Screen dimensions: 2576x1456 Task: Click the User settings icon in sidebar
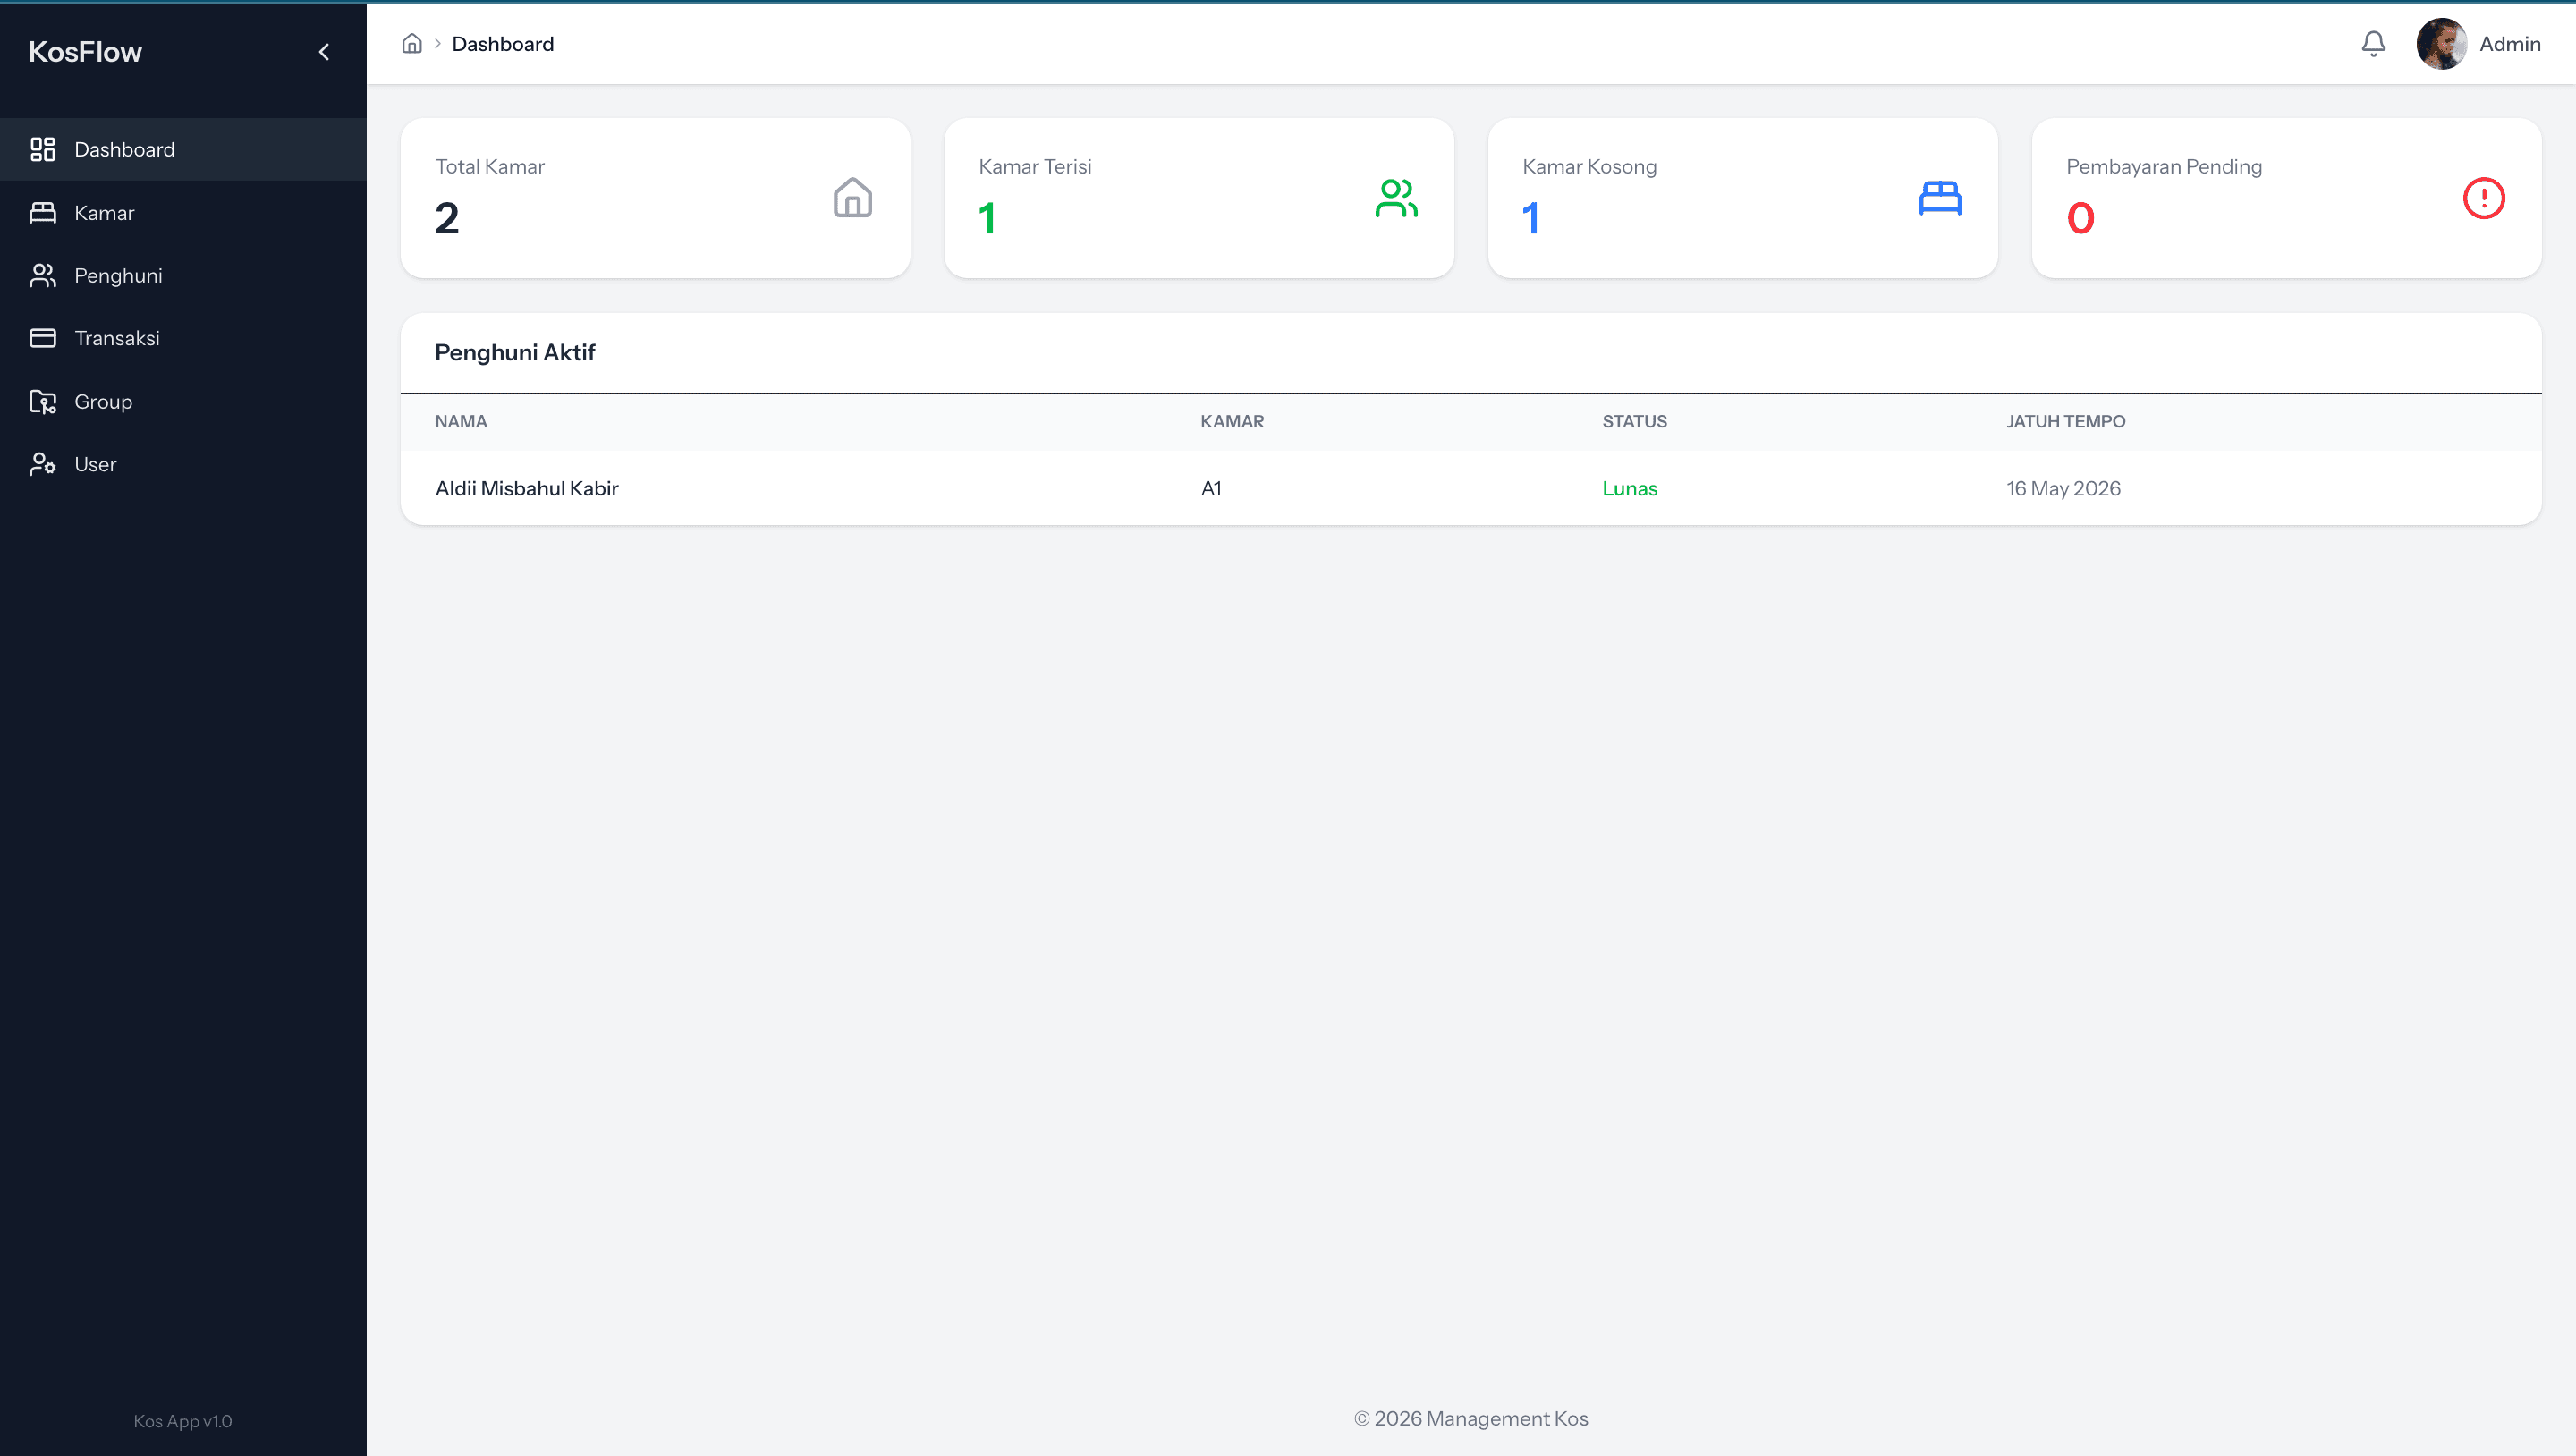pyautogui.click(x=43, y=464)
